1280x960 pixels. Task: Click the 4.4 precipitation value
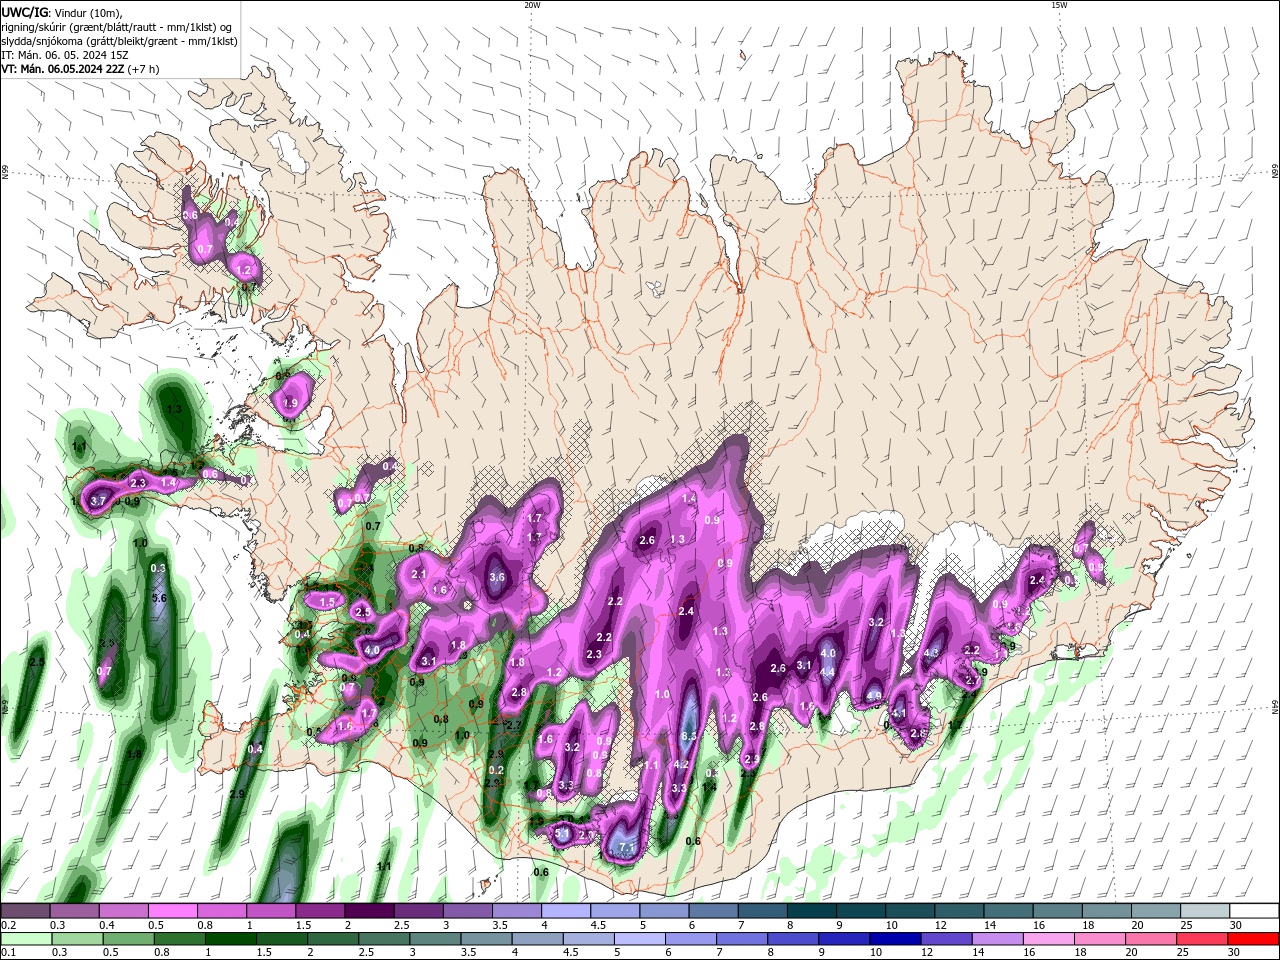pos(827,672)
